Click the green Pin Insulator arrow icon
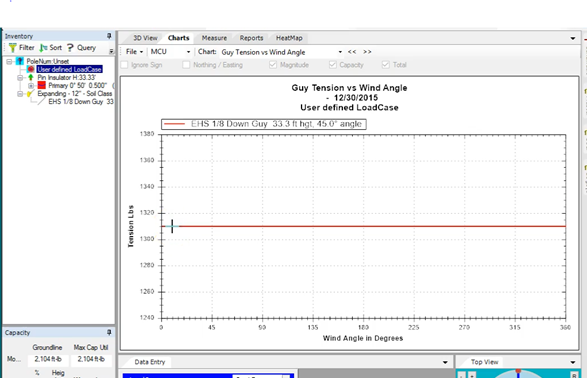This screenshot has width=587, height=378. (31, 77)
